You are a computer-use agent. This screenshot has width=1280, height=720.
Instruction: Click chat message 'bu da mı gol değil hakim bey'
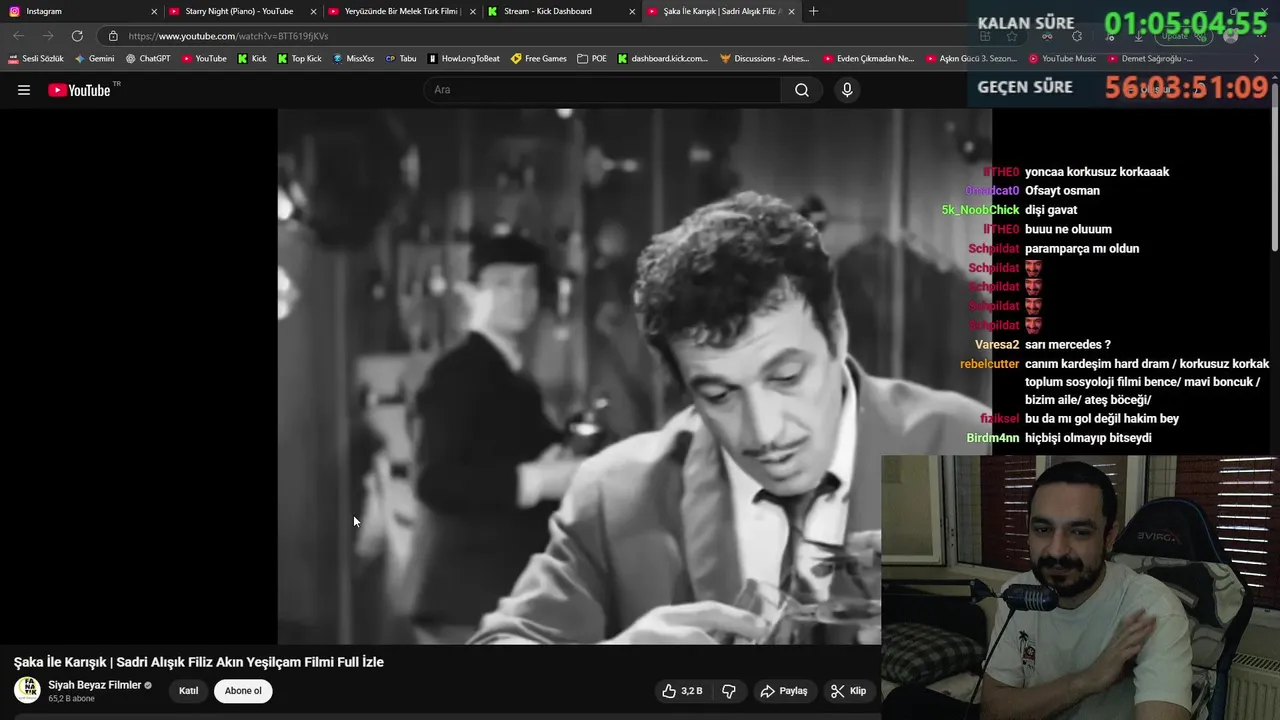point(1102,419)
